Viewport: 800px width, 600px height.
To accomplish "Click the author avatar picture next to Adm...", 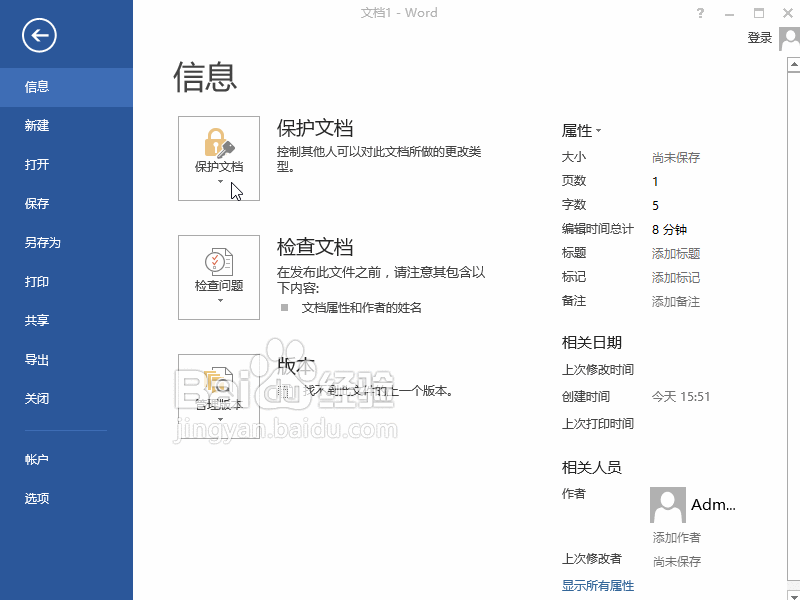I will (x=667, y=505).
